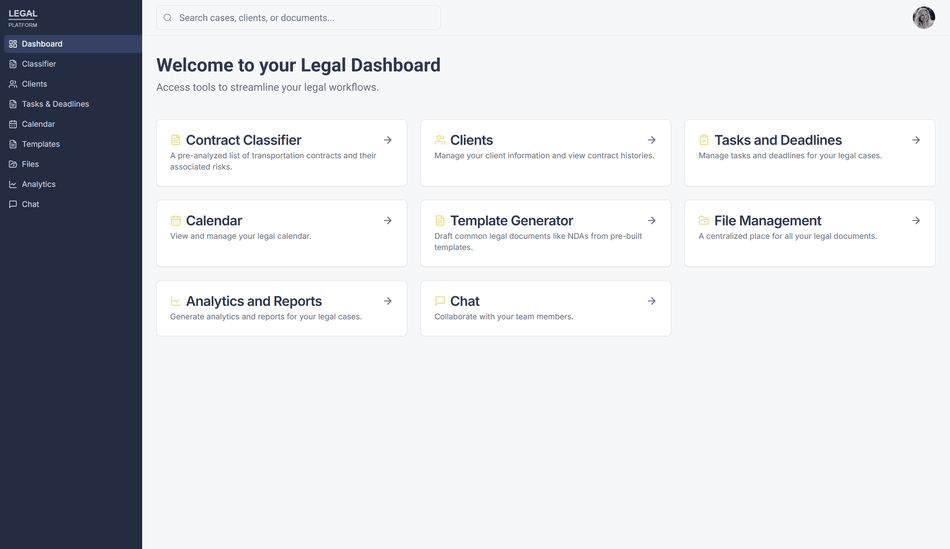Click the Clients people icon in sidebar

(x=13, y=84)
